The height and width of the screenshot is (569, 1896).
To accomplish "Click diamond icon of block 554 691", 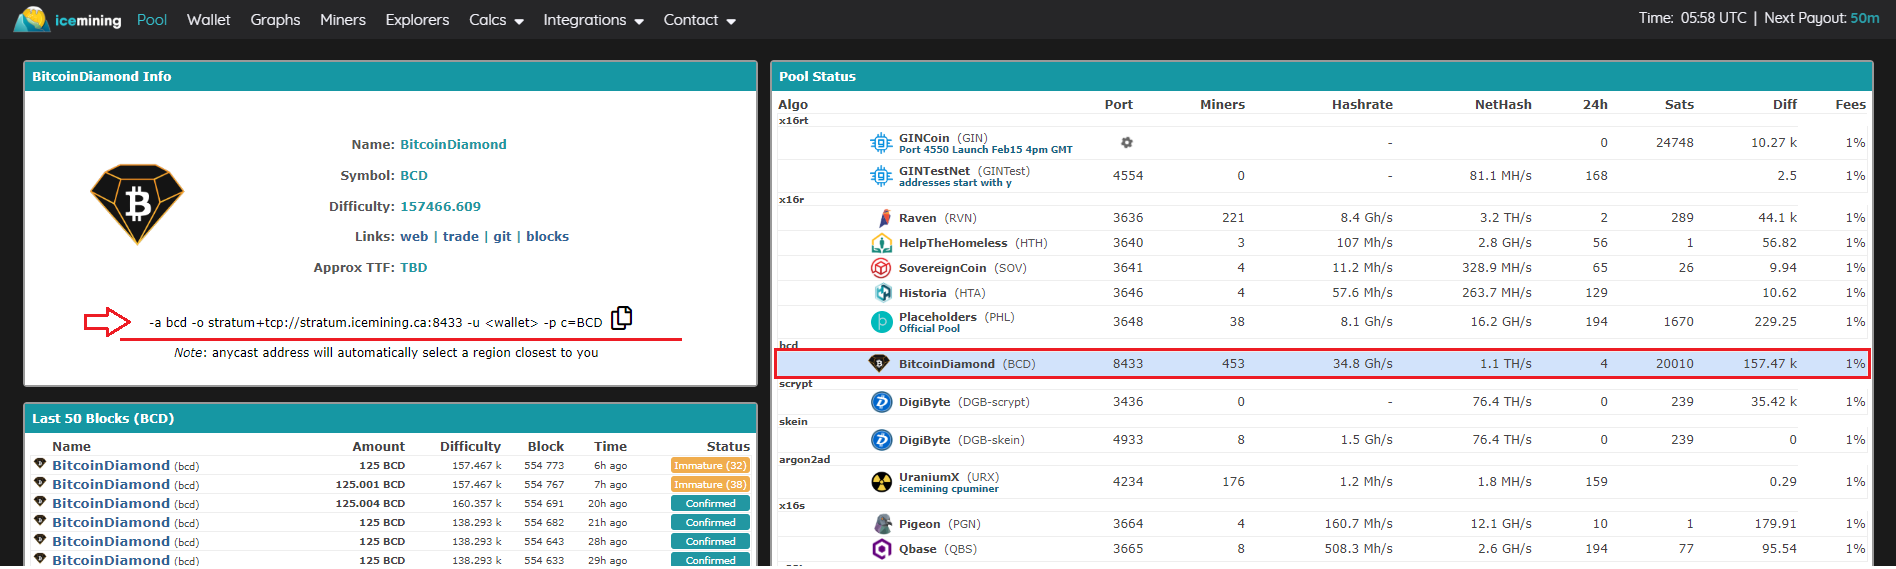I will [40, 502].
